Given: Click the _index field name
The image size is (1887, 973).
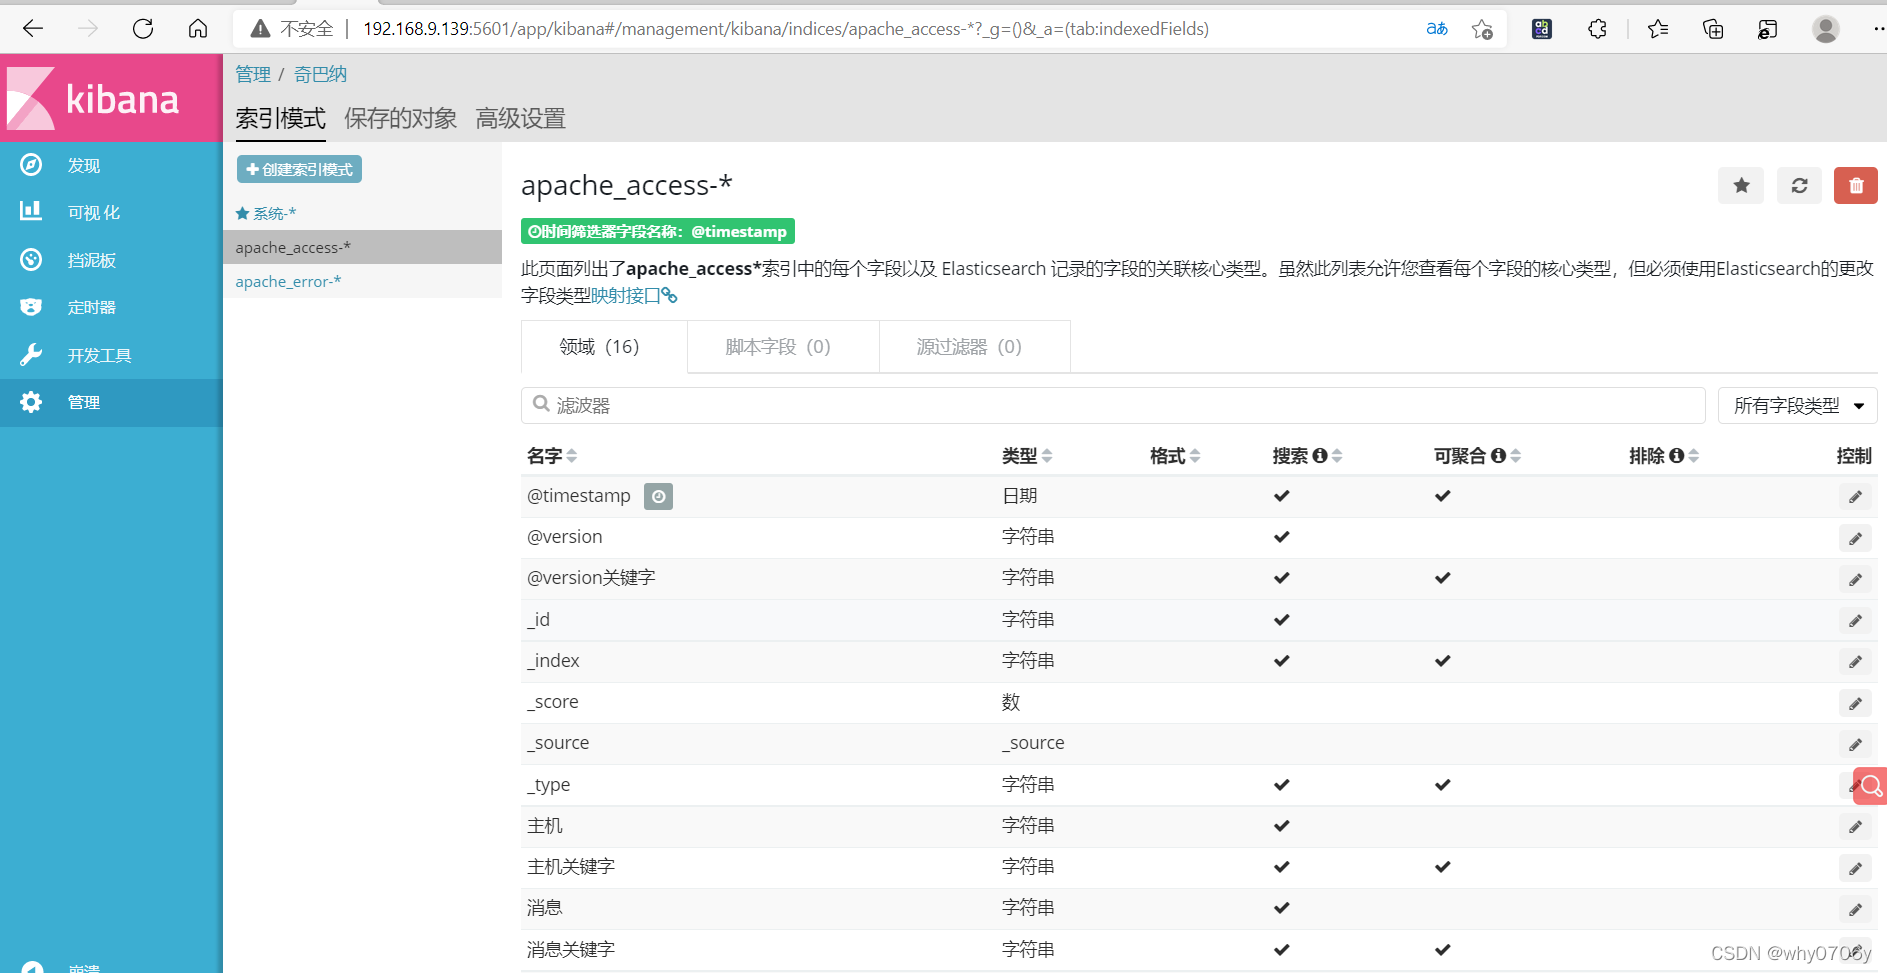Looking at the screenshot, I should click(553, 661).
